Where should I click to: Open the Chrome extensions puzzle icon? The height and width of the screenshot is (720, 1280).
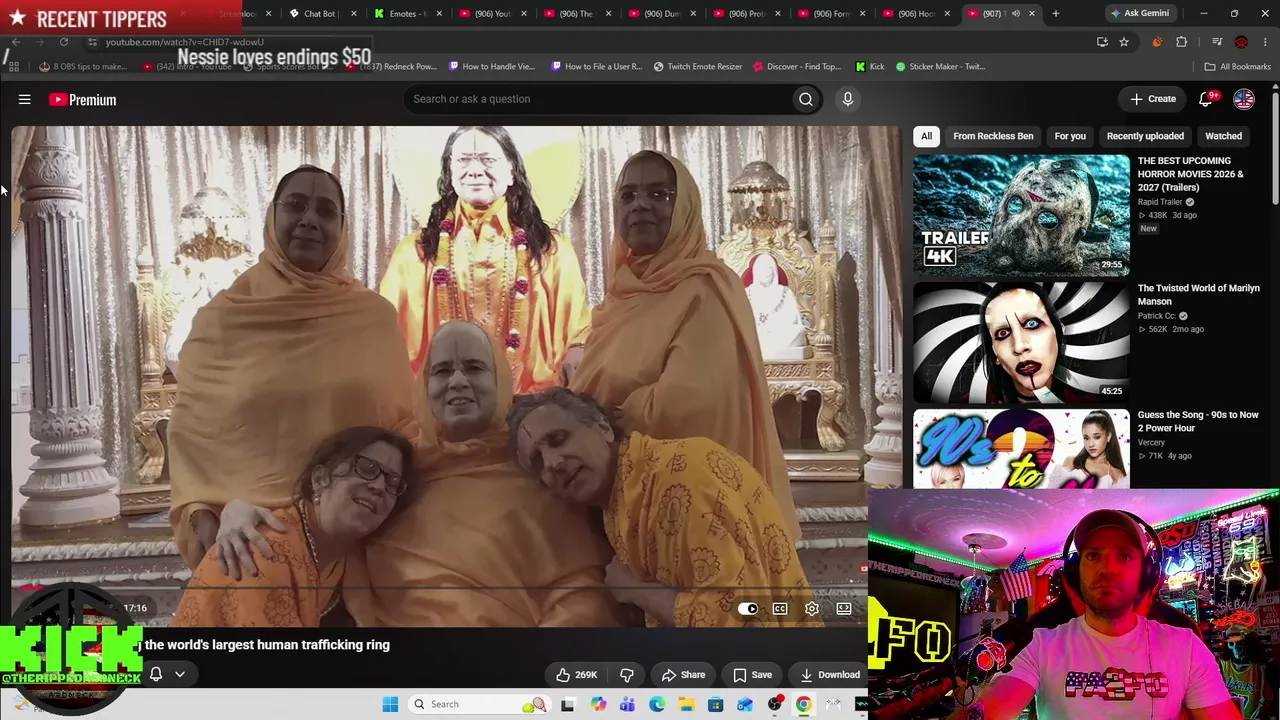[1182, 42]
